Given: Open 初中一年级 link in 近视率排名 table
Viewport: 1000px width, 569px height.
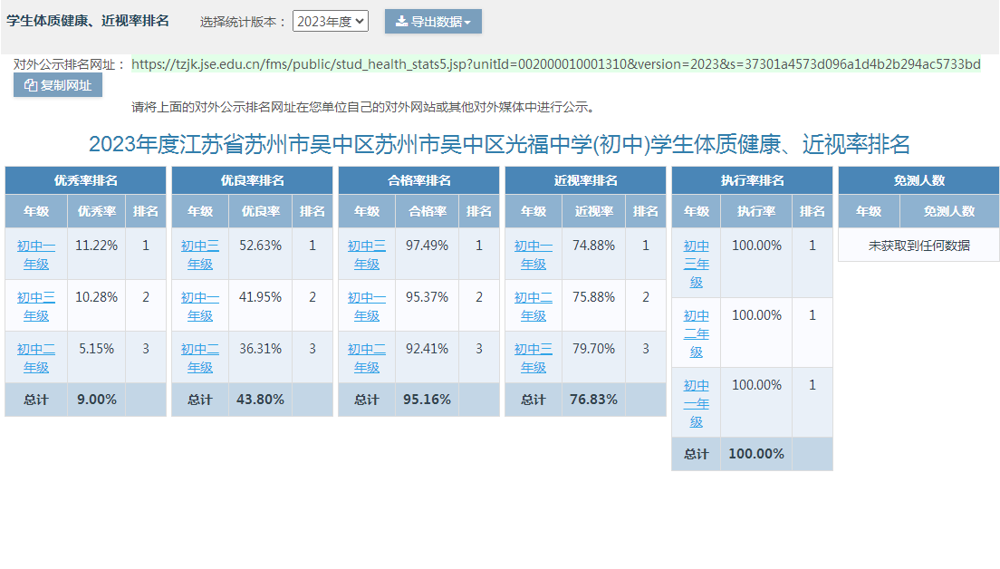Looking at the screenshot, I should [533, 255].
